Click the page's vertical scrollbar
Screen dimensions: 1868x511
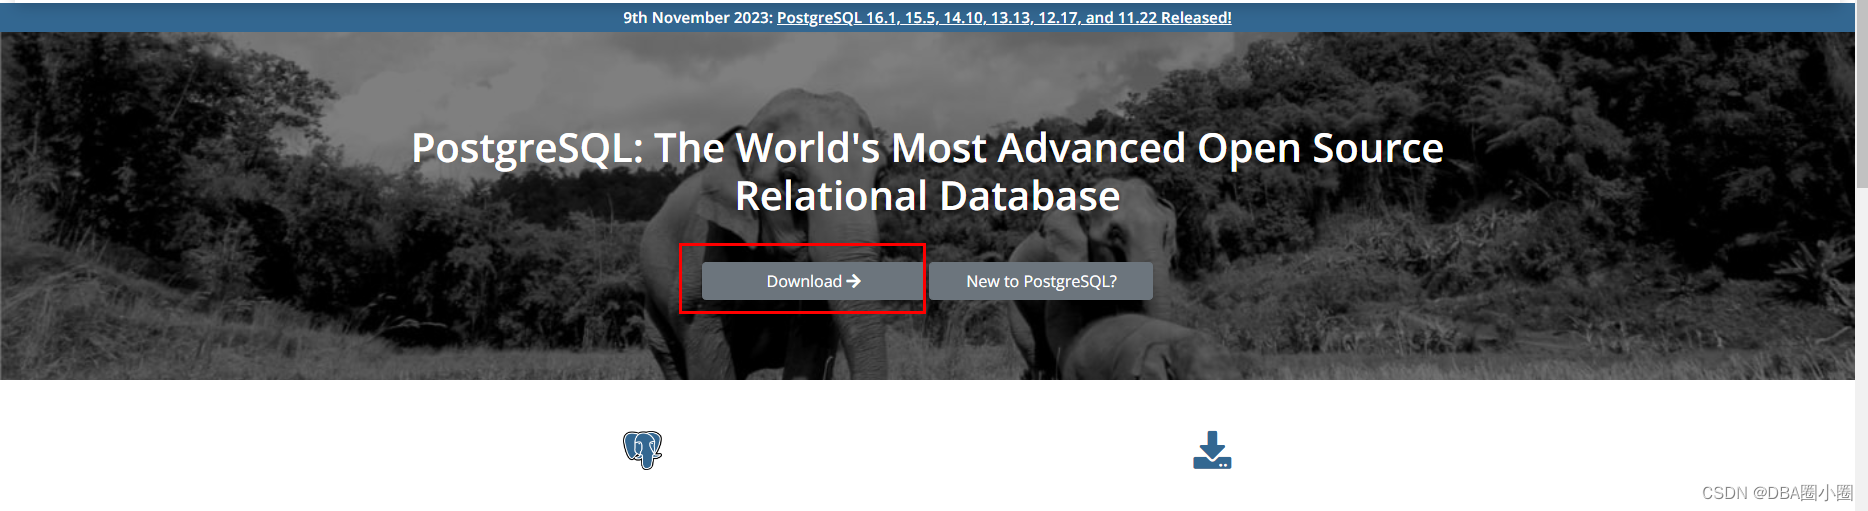1861,95
